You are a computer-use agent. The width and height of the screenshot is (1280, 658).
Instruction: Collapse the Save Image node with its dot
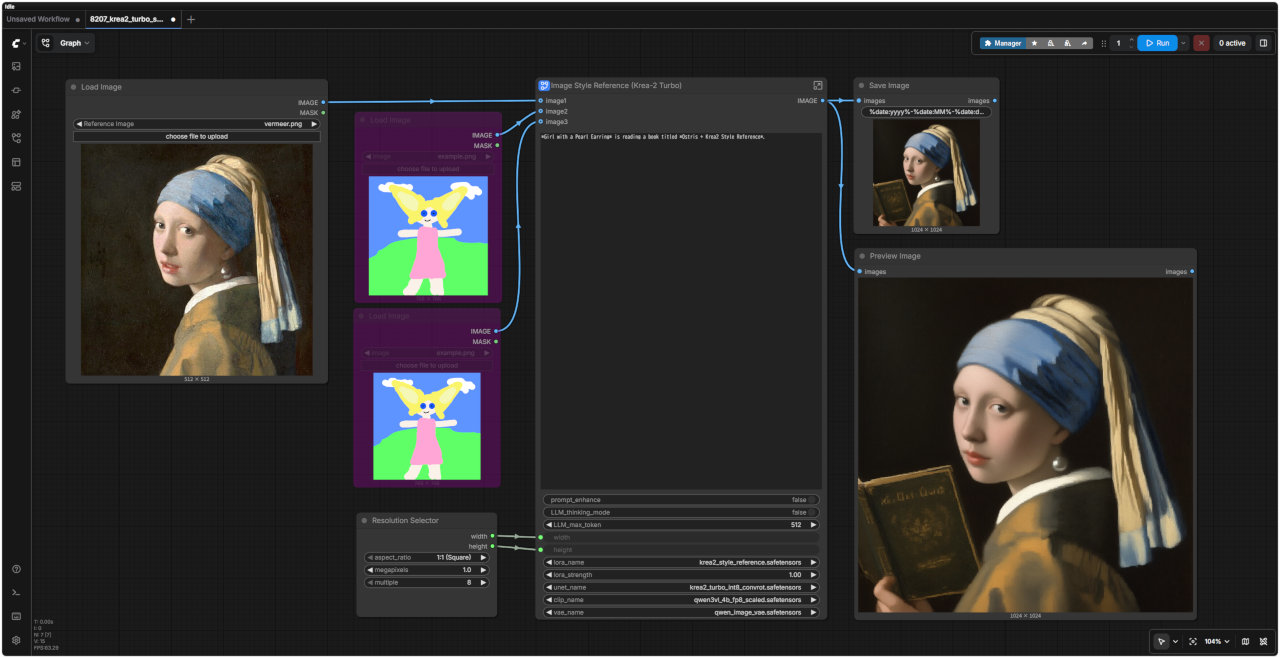(862, 86)
